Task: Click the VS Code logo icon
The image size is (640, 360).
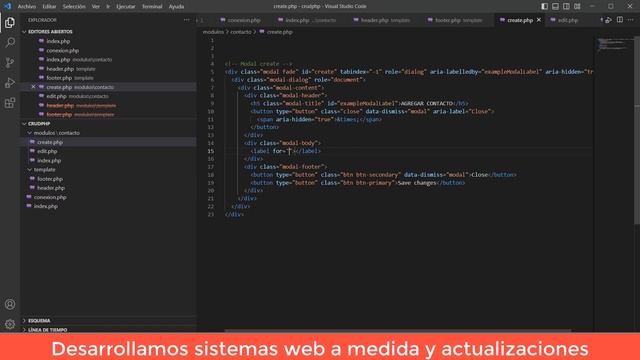Action: pyautogui.click(x=8, y=6)
